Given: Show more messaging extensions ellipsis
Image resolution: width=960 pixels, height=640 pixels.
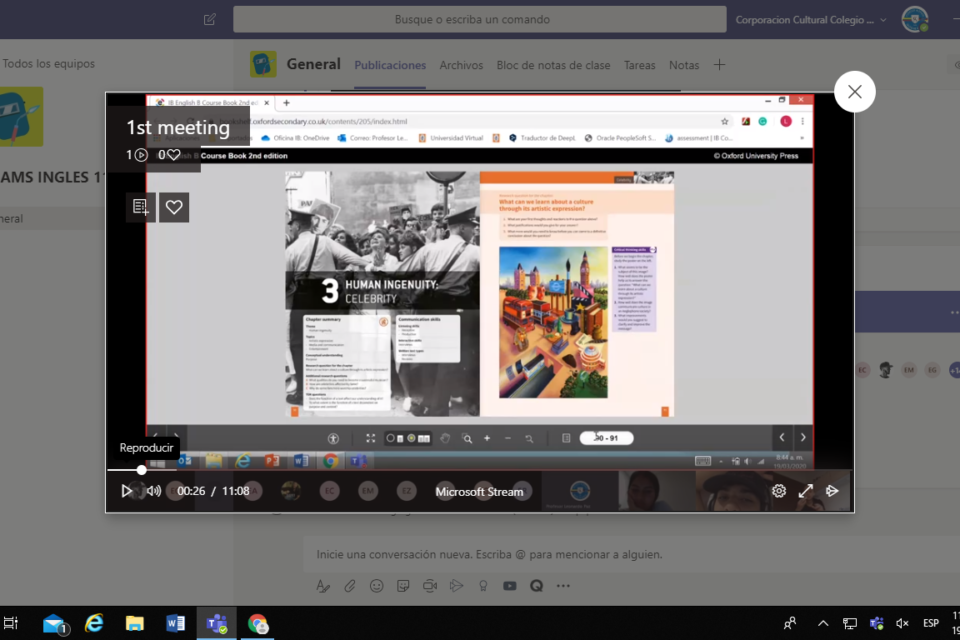Looking at the screenshot, I should click(x=563, y=586).
